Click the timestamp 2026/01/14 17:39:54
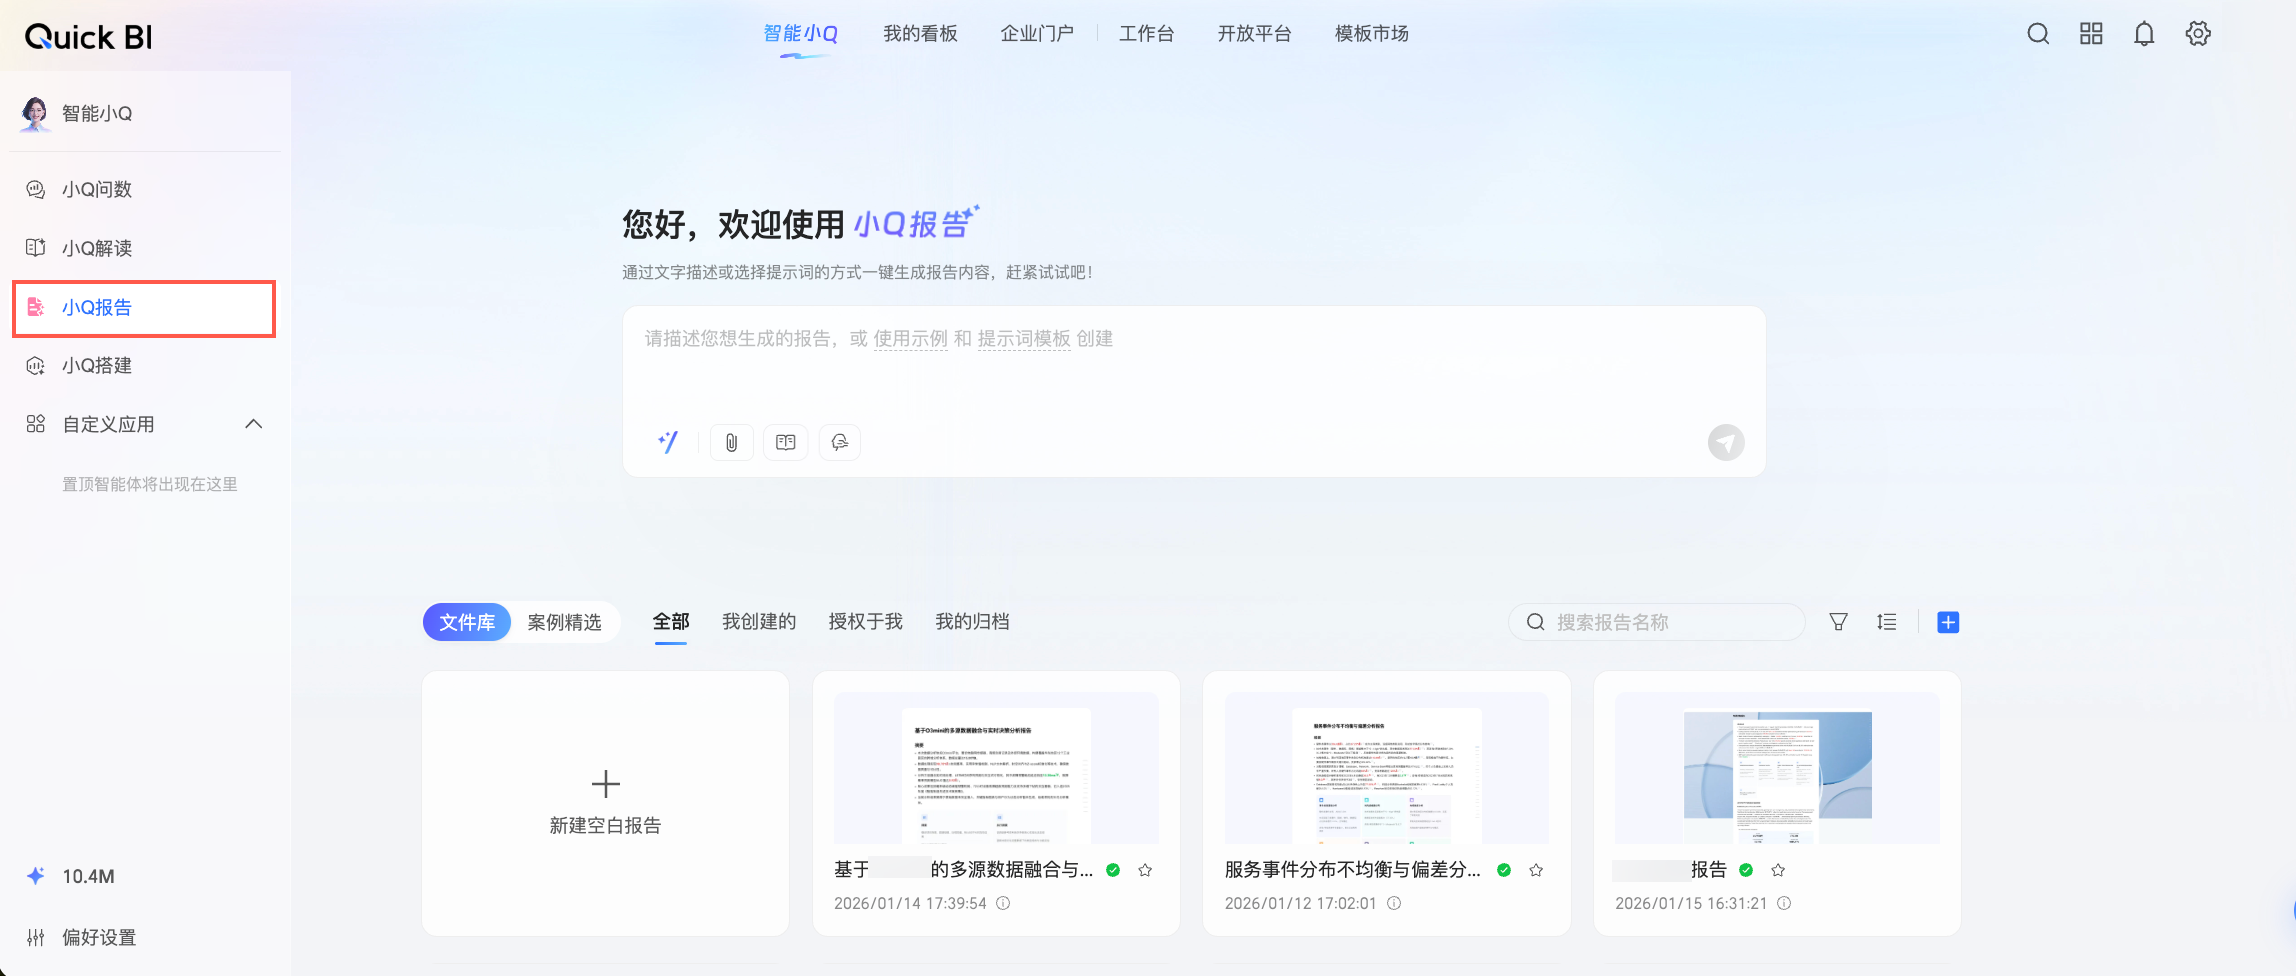The height and width of the screenshot is (976, 2296). (x=910, y=903)
